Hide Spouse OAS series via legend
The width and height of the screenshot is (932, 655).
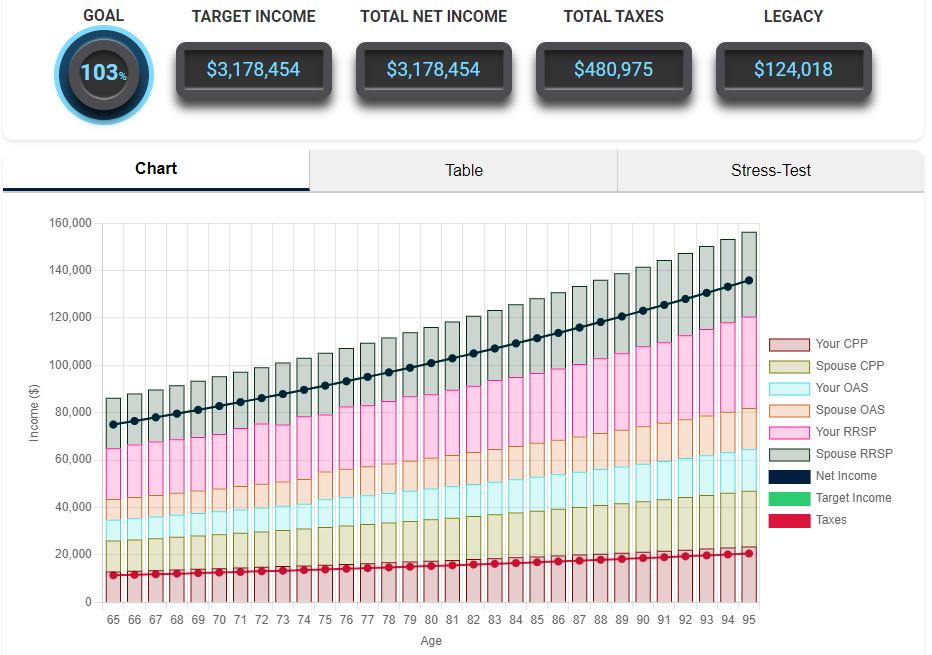coord(789,410)
